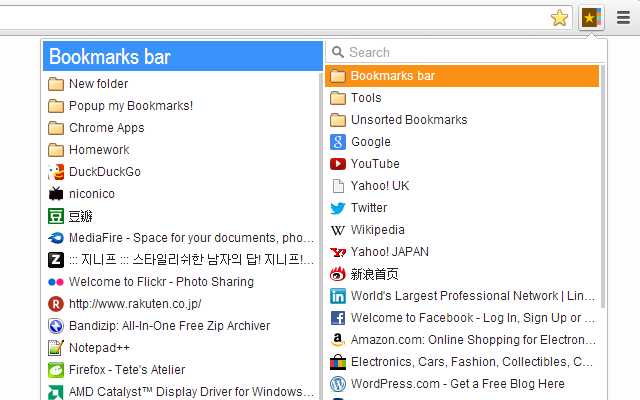Click the Facebook favicon
The width and height of the screenshot is (640, 400).
338,318
